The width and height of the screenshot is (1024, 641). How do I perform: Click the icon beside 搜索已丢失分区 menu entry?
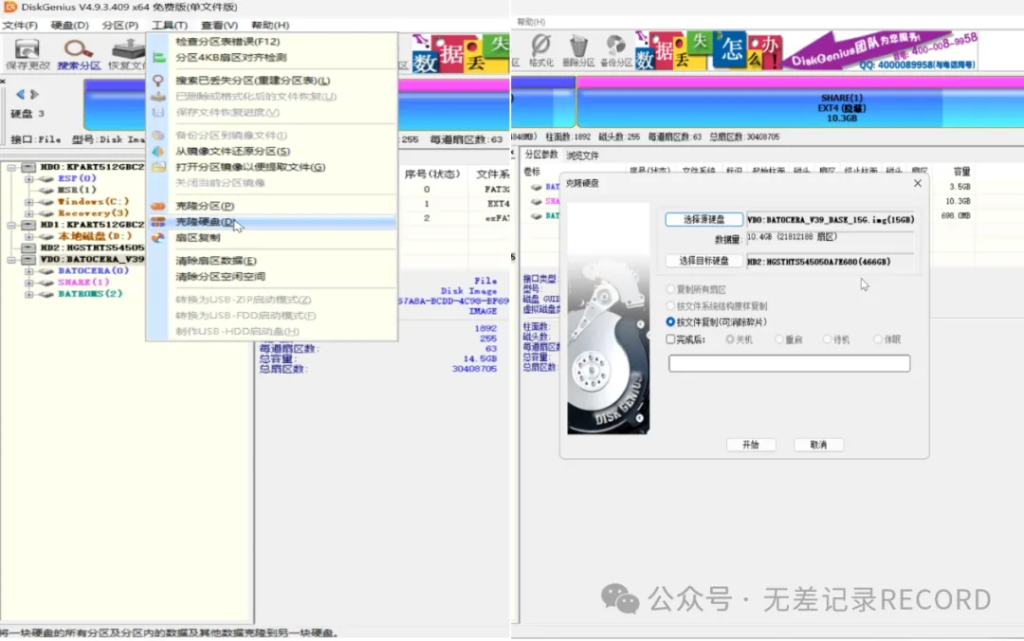tap(159, 80)
